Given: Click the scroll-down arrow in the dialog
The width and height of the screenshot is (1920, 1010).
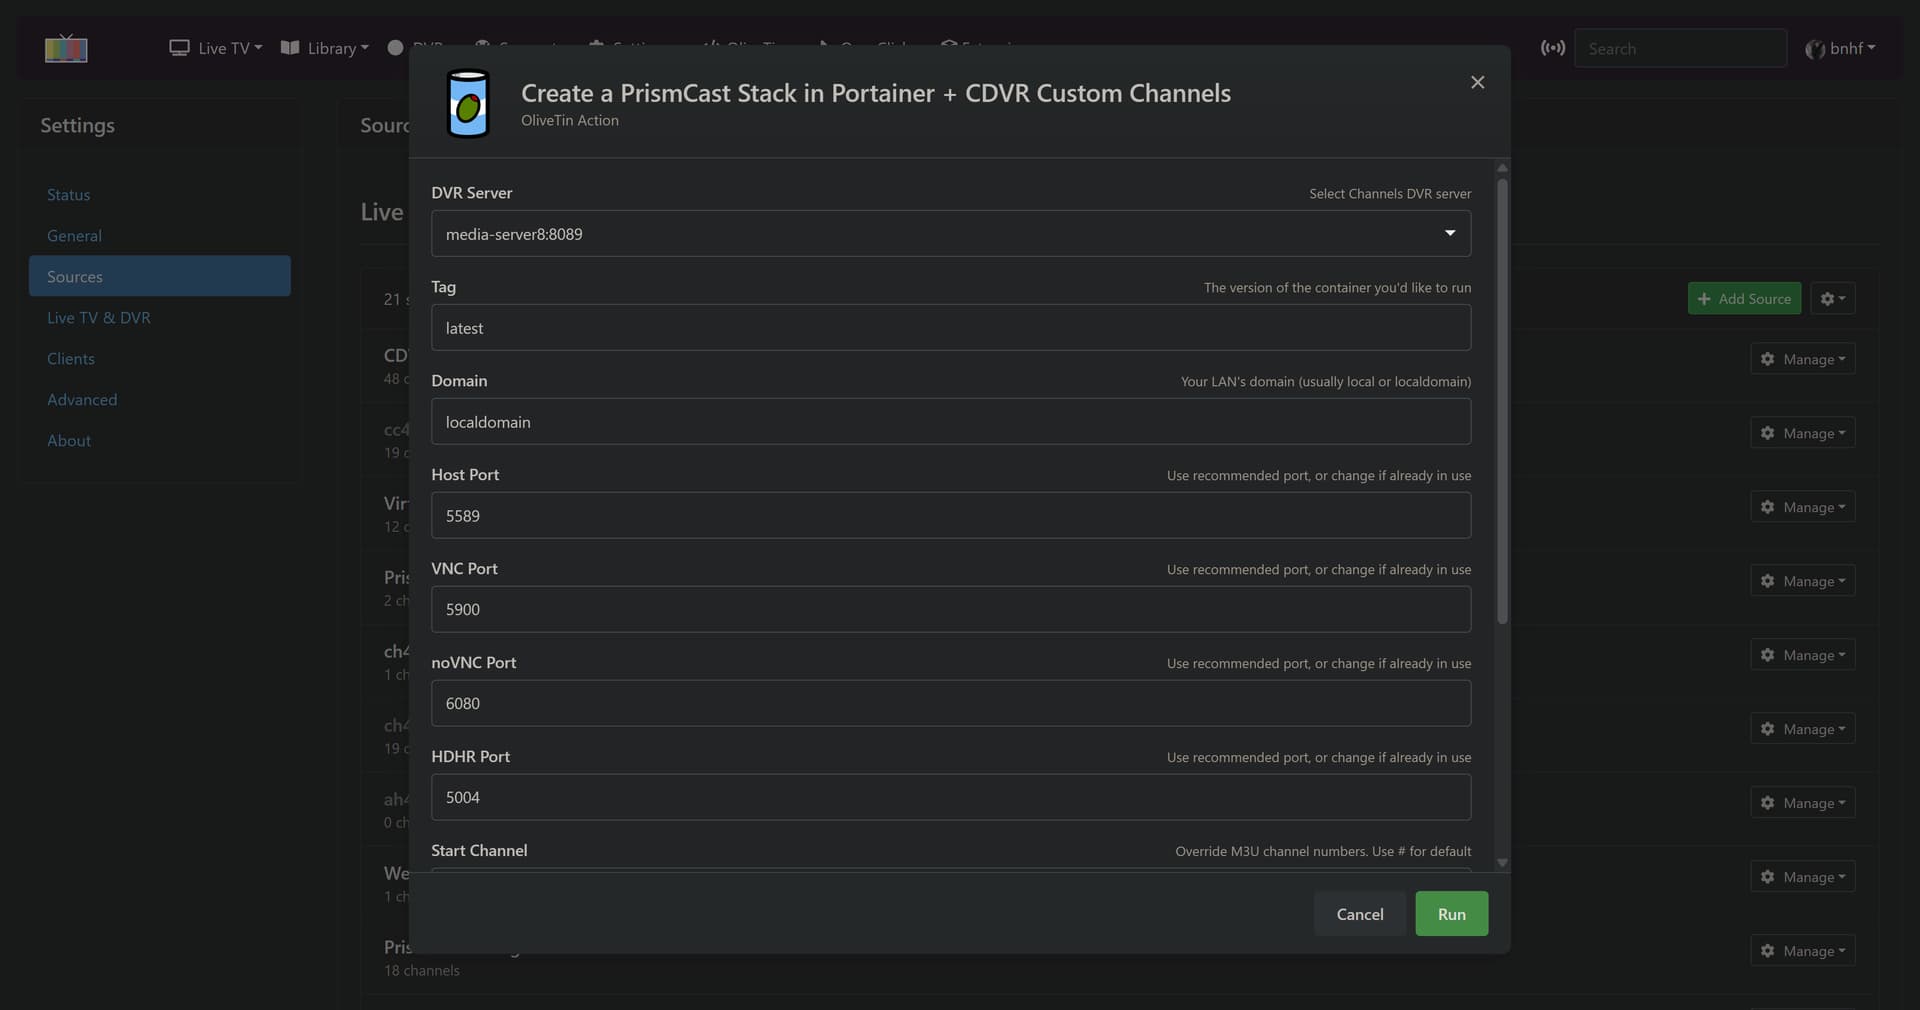Looking at the screenshot, I should pyautogui.click(x=1502, y=862).
